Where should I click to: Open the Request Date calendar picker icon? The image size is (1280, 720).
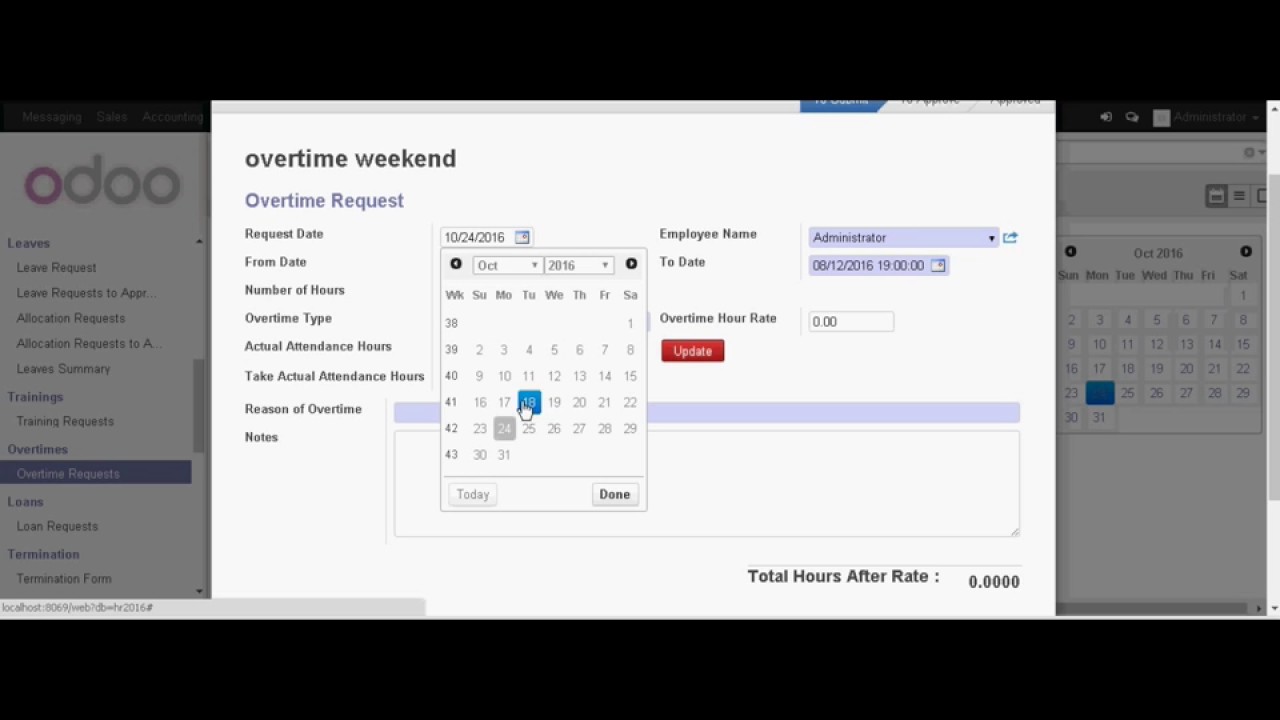tap(522, 237)
